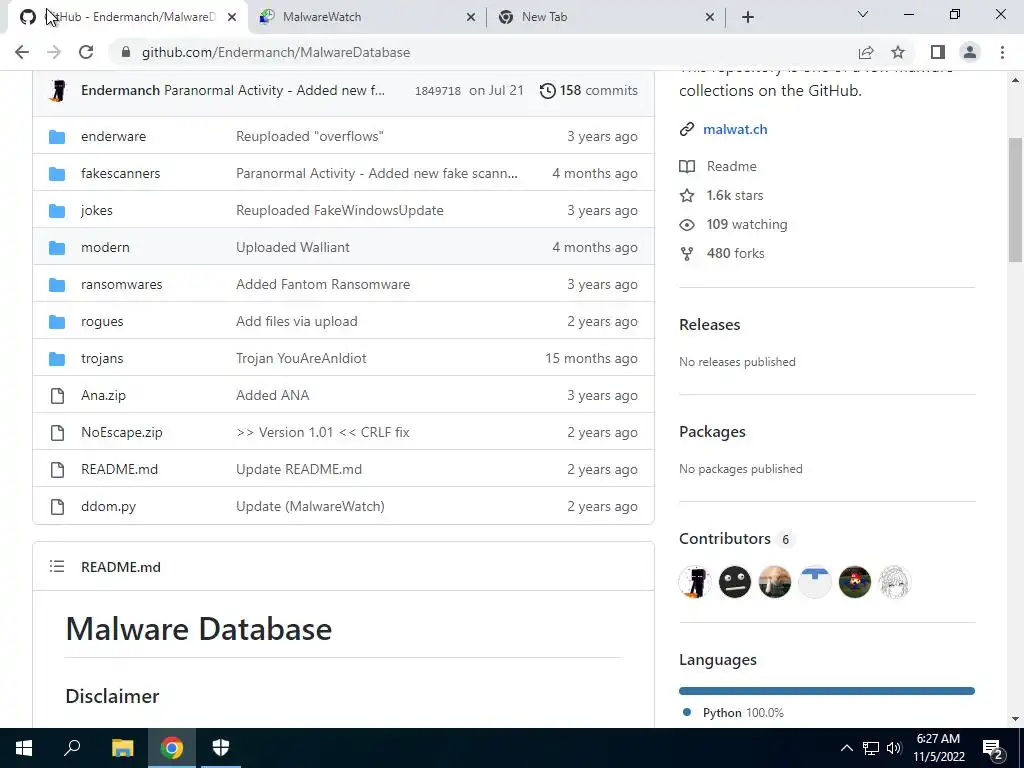The width and height of the screenshot is (1024, 768).
Task: Click the enderware folder icon
Action: tap(57, 136)
